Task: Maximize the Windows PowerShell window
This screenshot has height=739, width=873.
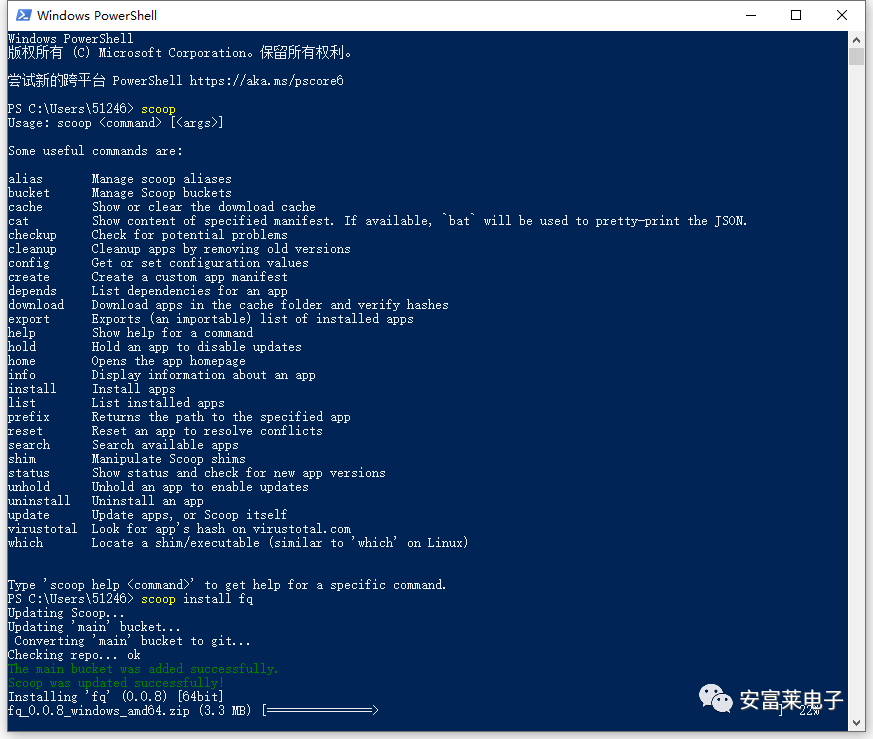Action: point(796,15)
